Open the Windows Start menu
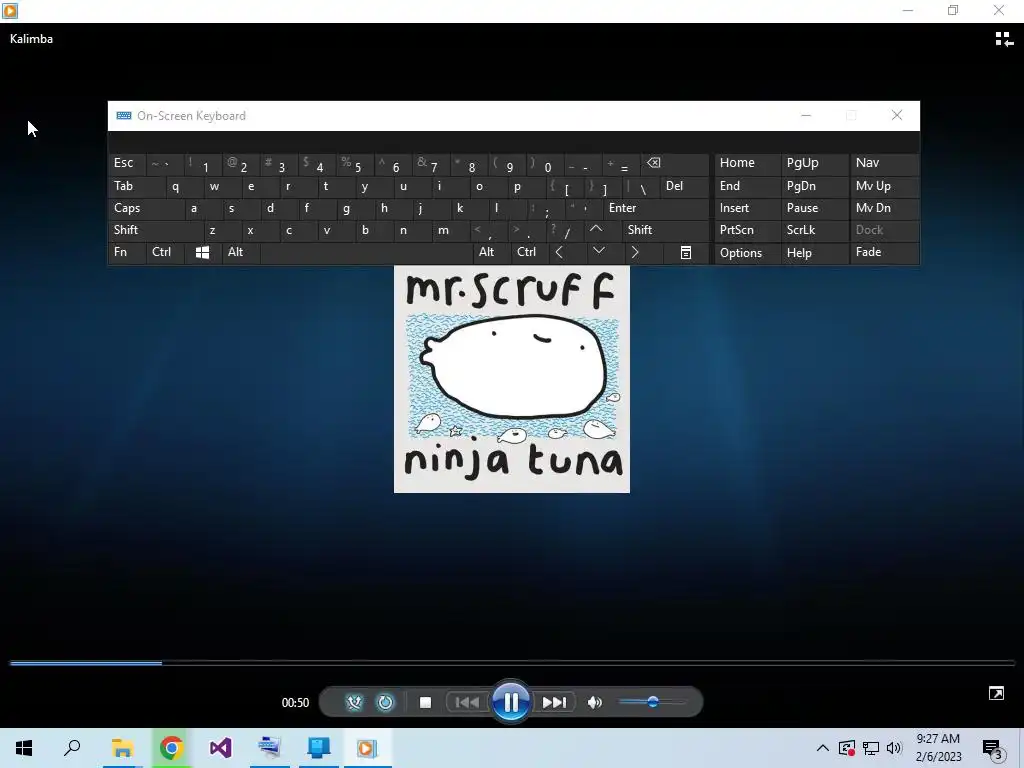 (24, 748)
